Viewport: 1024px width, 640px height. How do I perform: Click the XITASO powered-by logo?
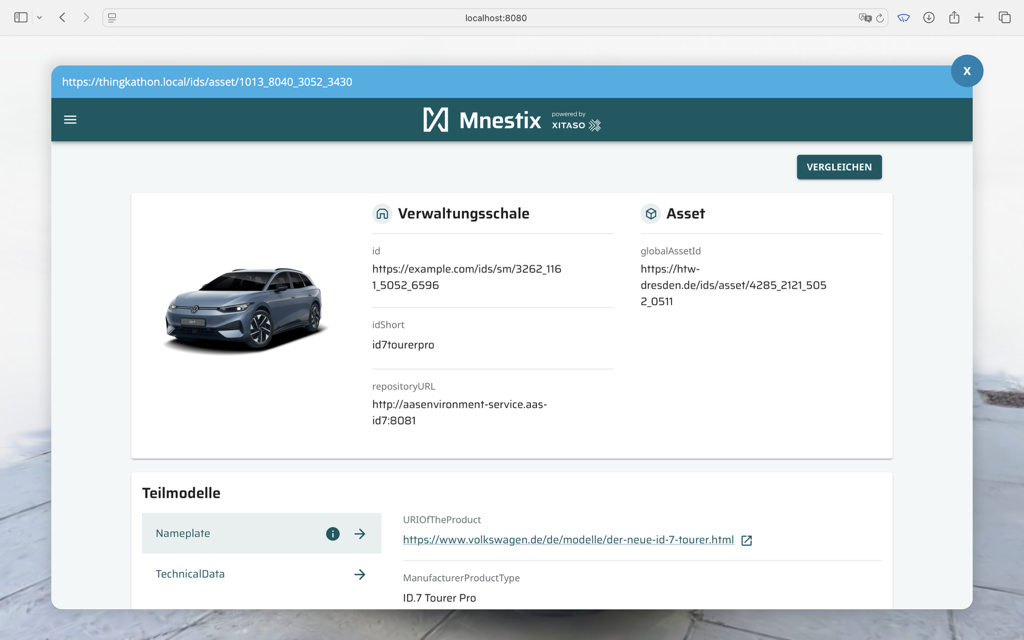[x=576, y=121]
